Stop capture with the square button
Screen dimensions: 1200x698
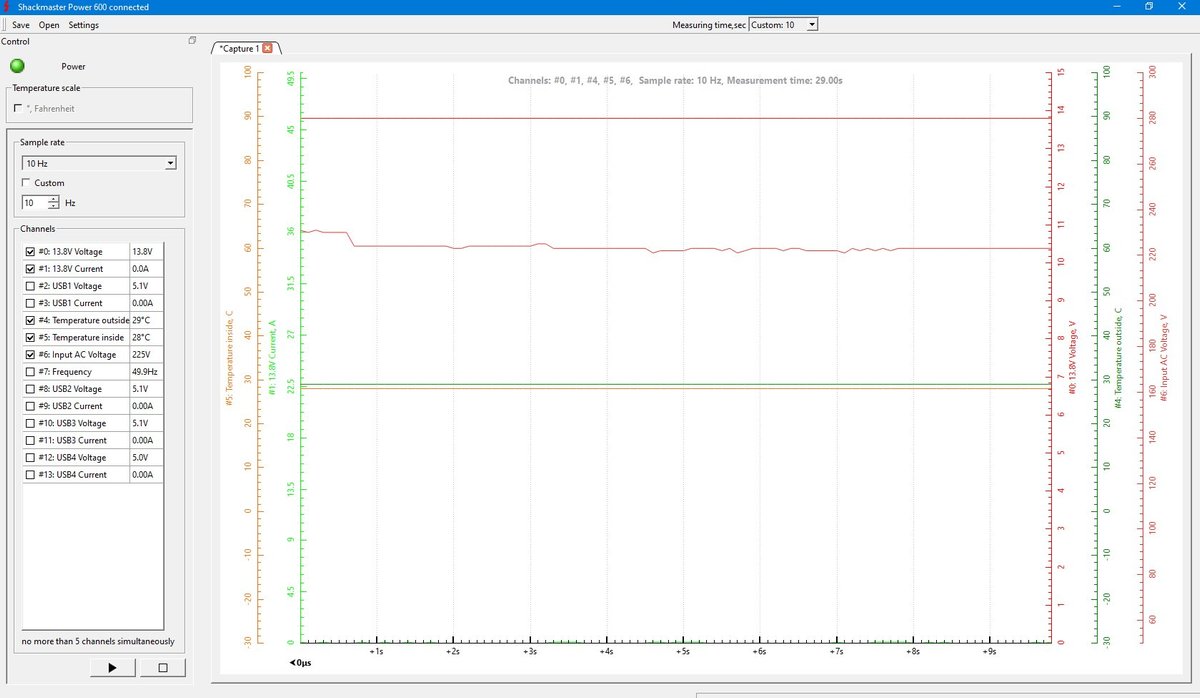point(163,667)
